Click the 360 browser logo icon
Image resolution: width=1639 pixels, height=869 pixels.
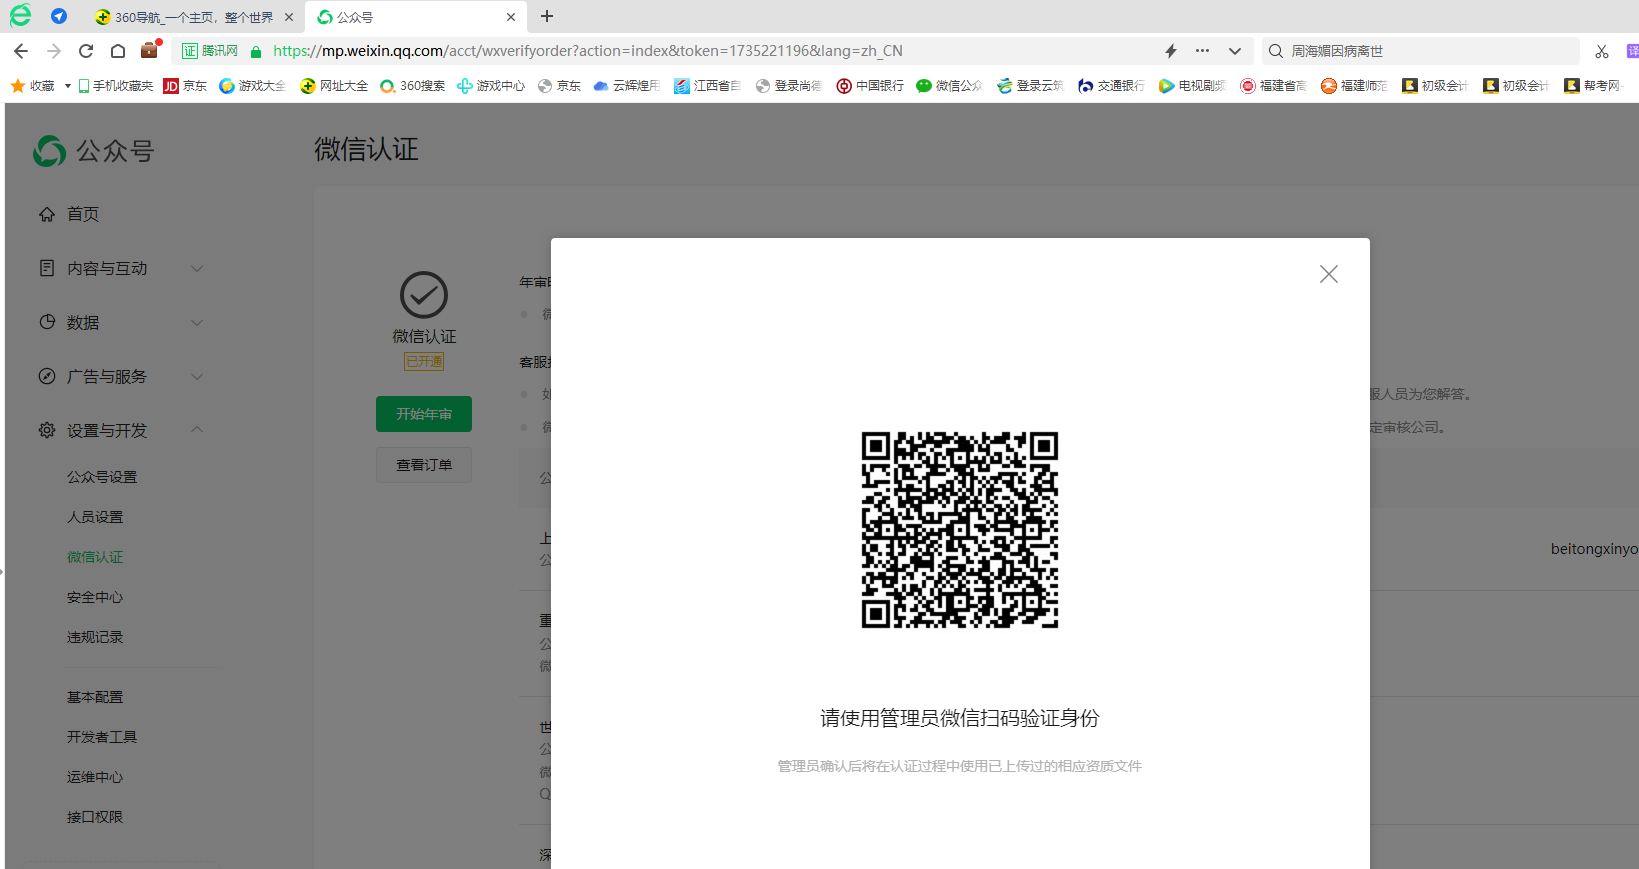[20, 15]
